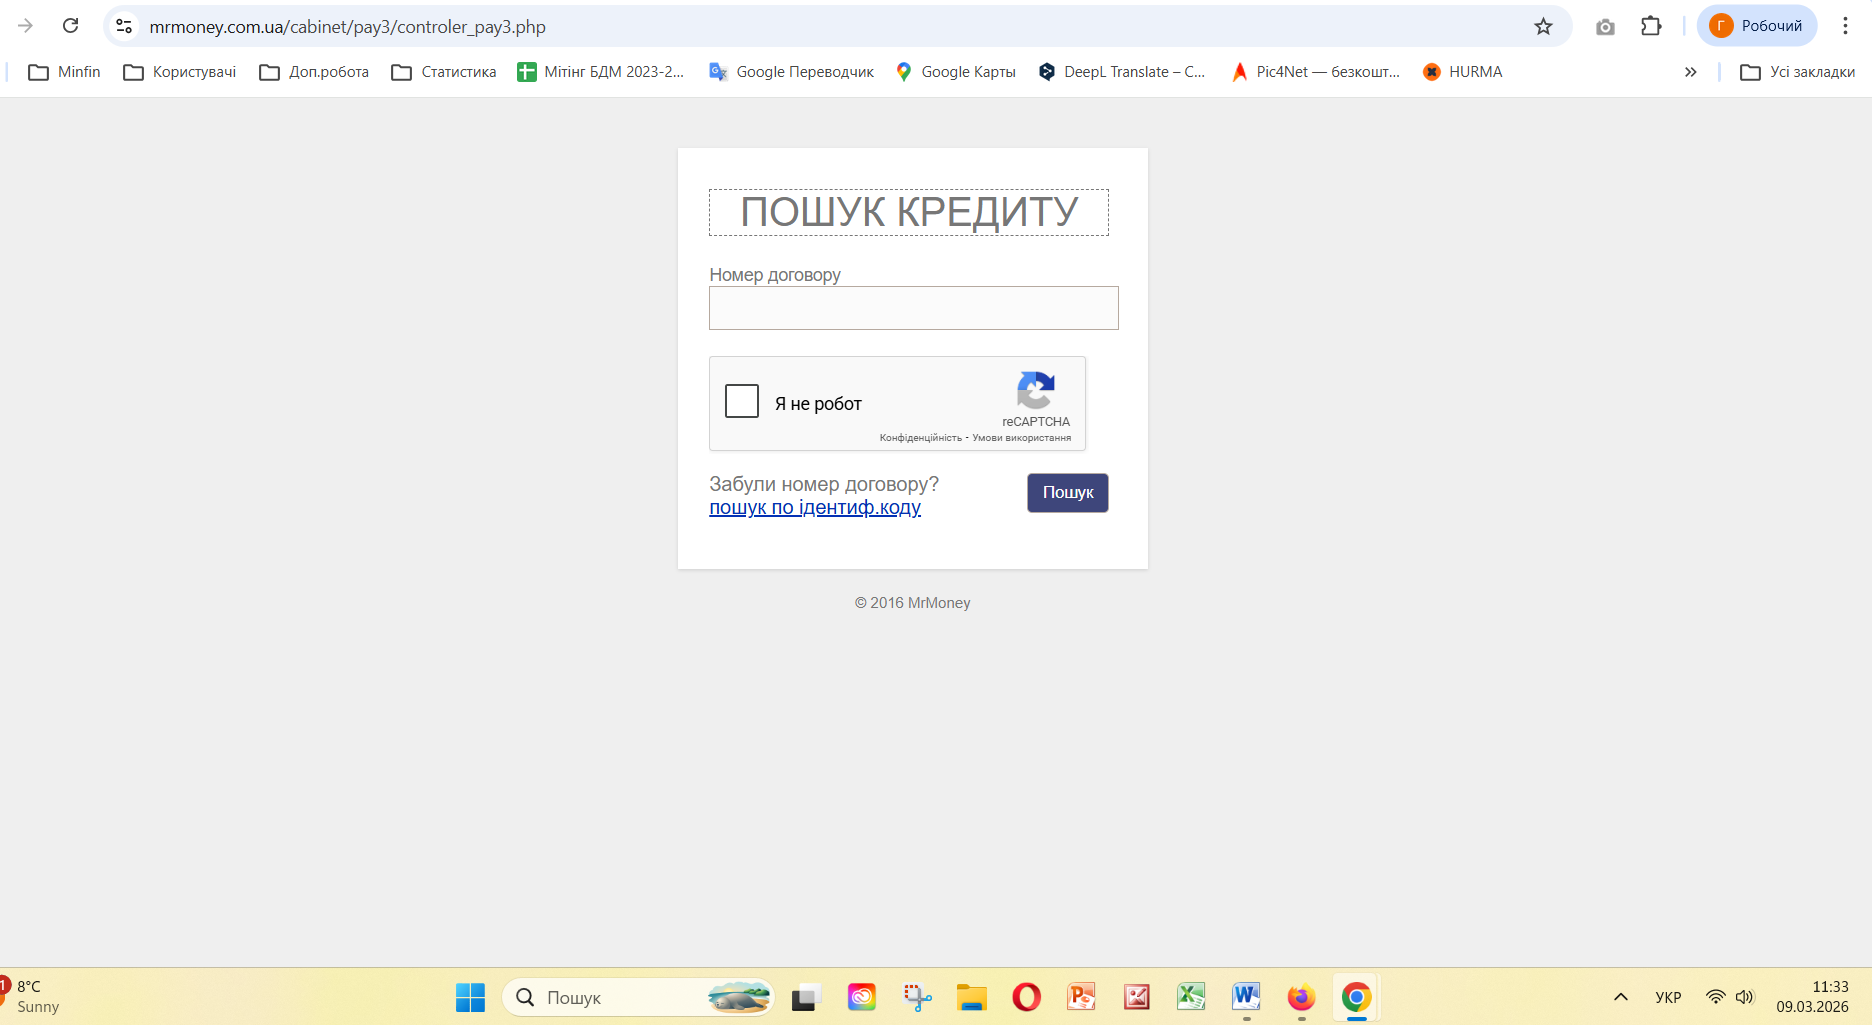Open the Google Переводчик bookmark
The width and height of the screenshot is (1872, 1025).
click(791, 72)
